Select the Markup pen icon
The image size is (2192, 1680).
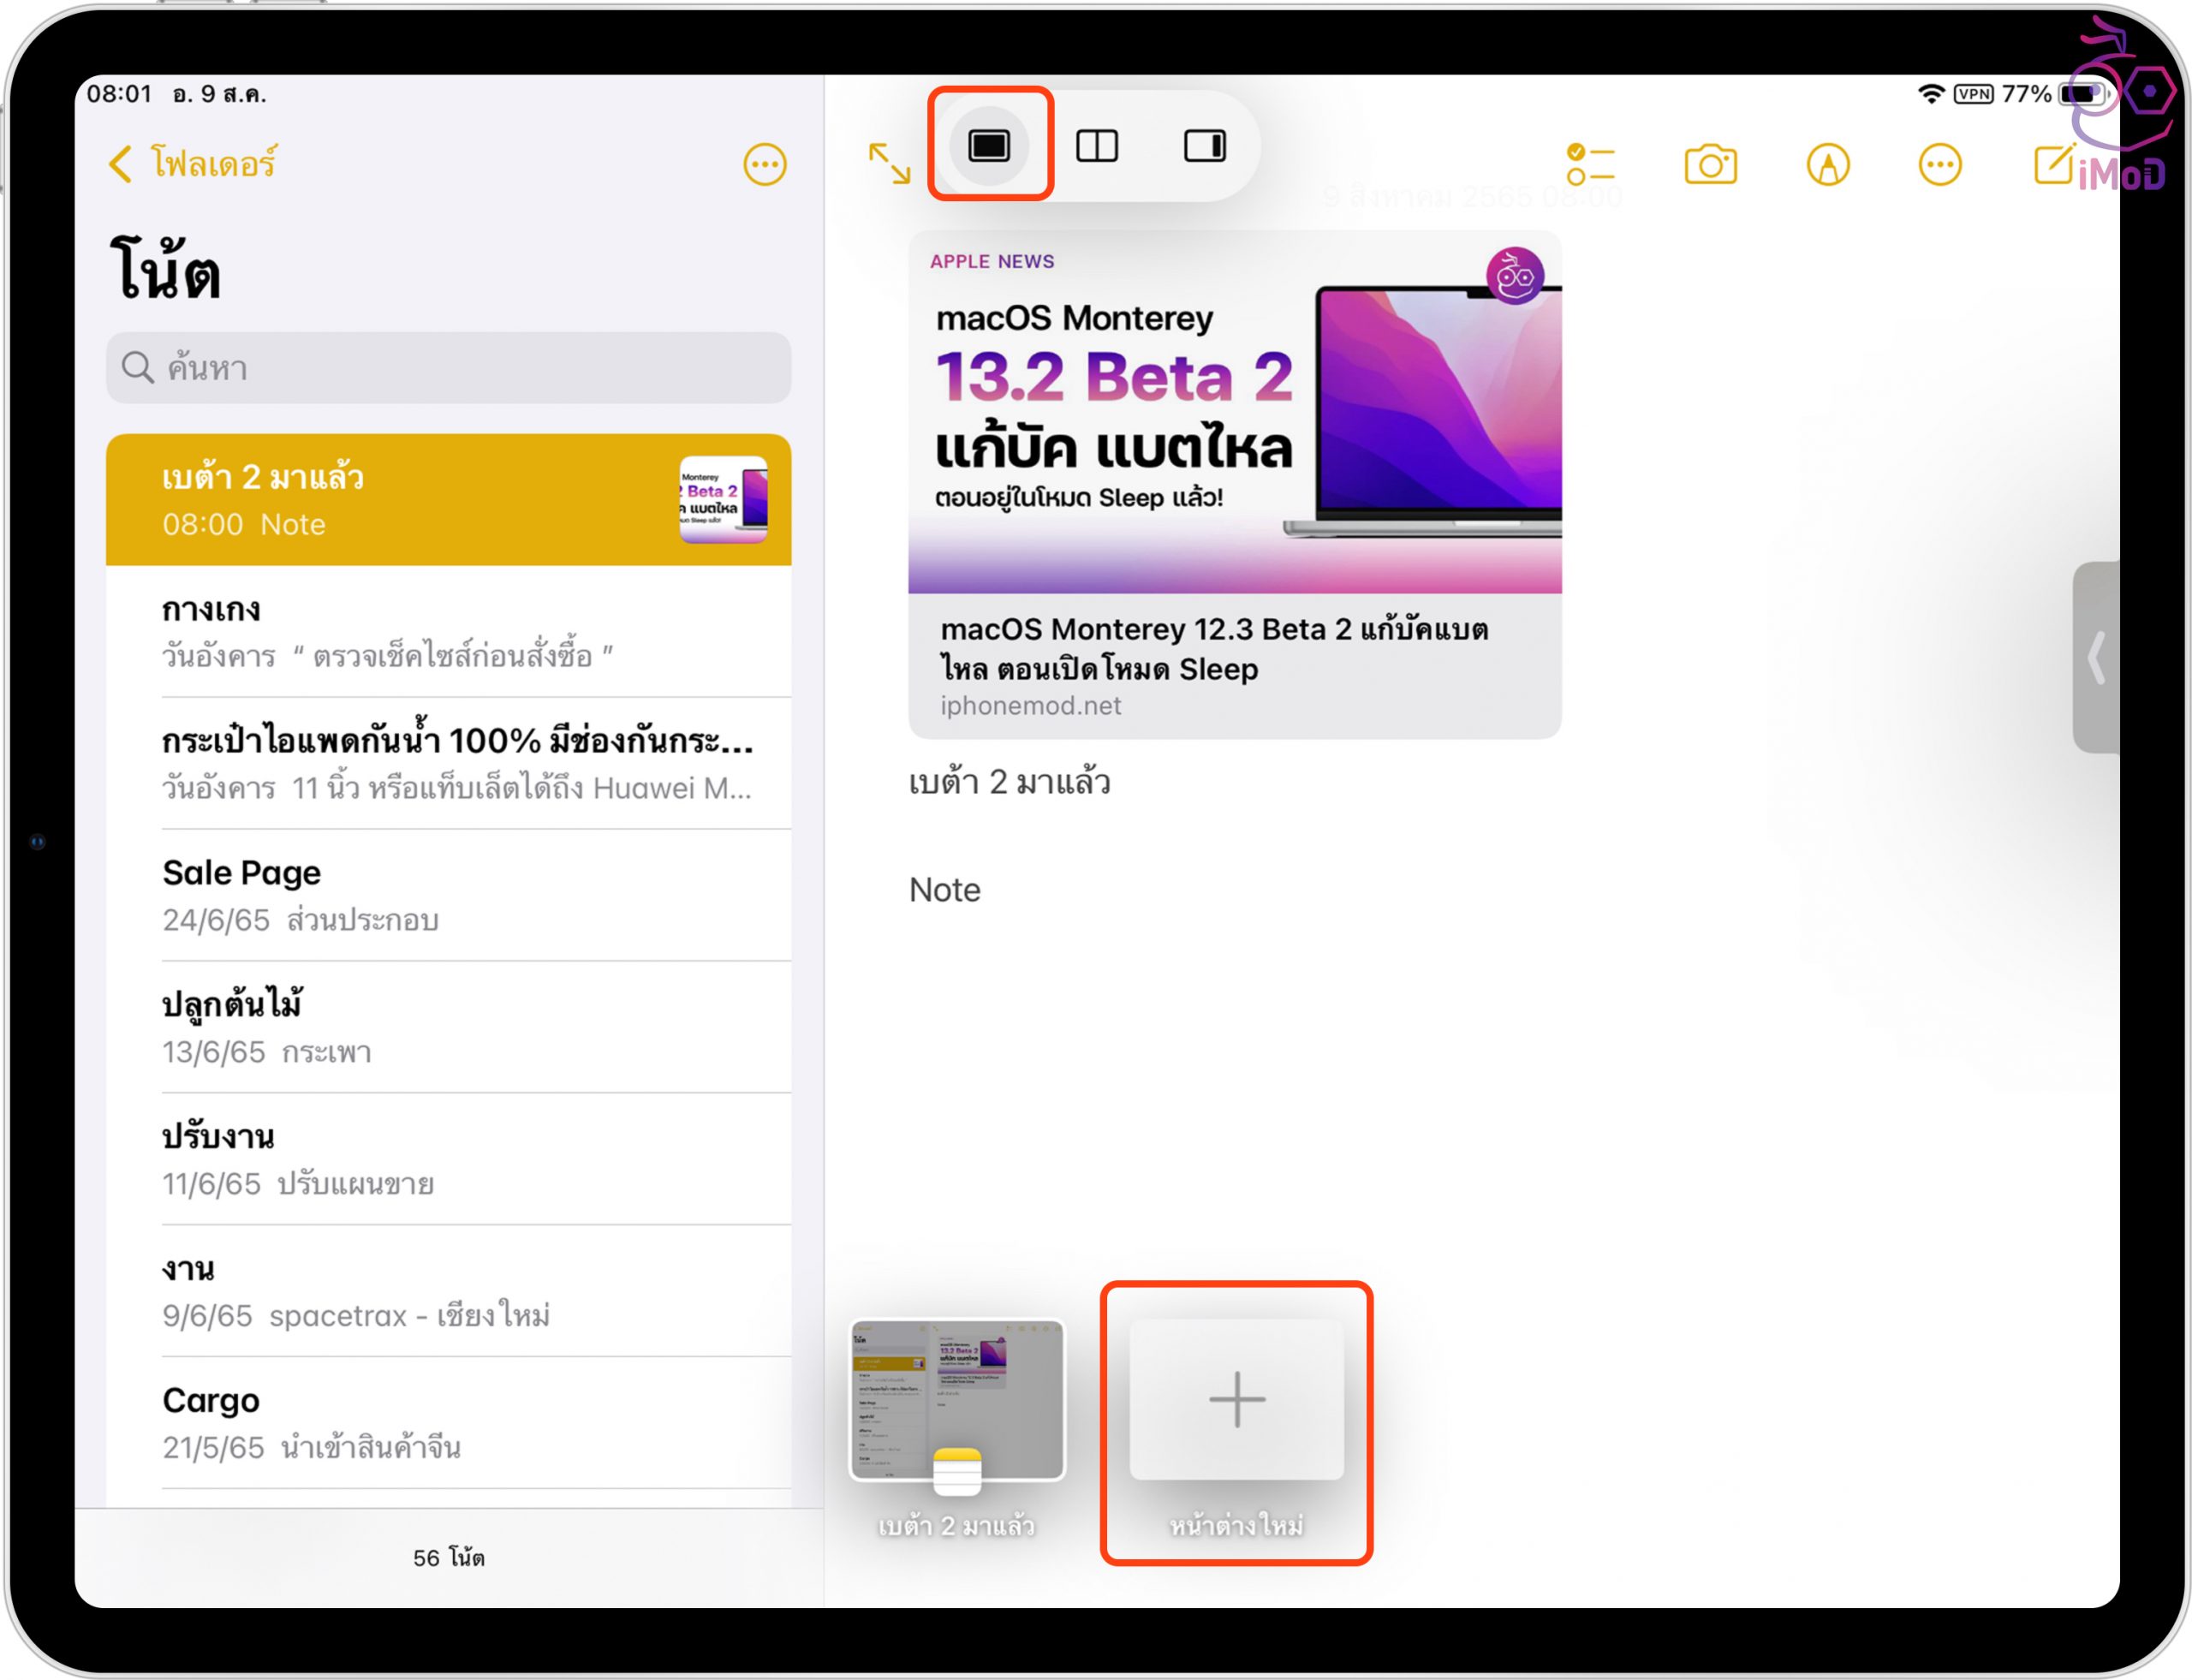1827,165
